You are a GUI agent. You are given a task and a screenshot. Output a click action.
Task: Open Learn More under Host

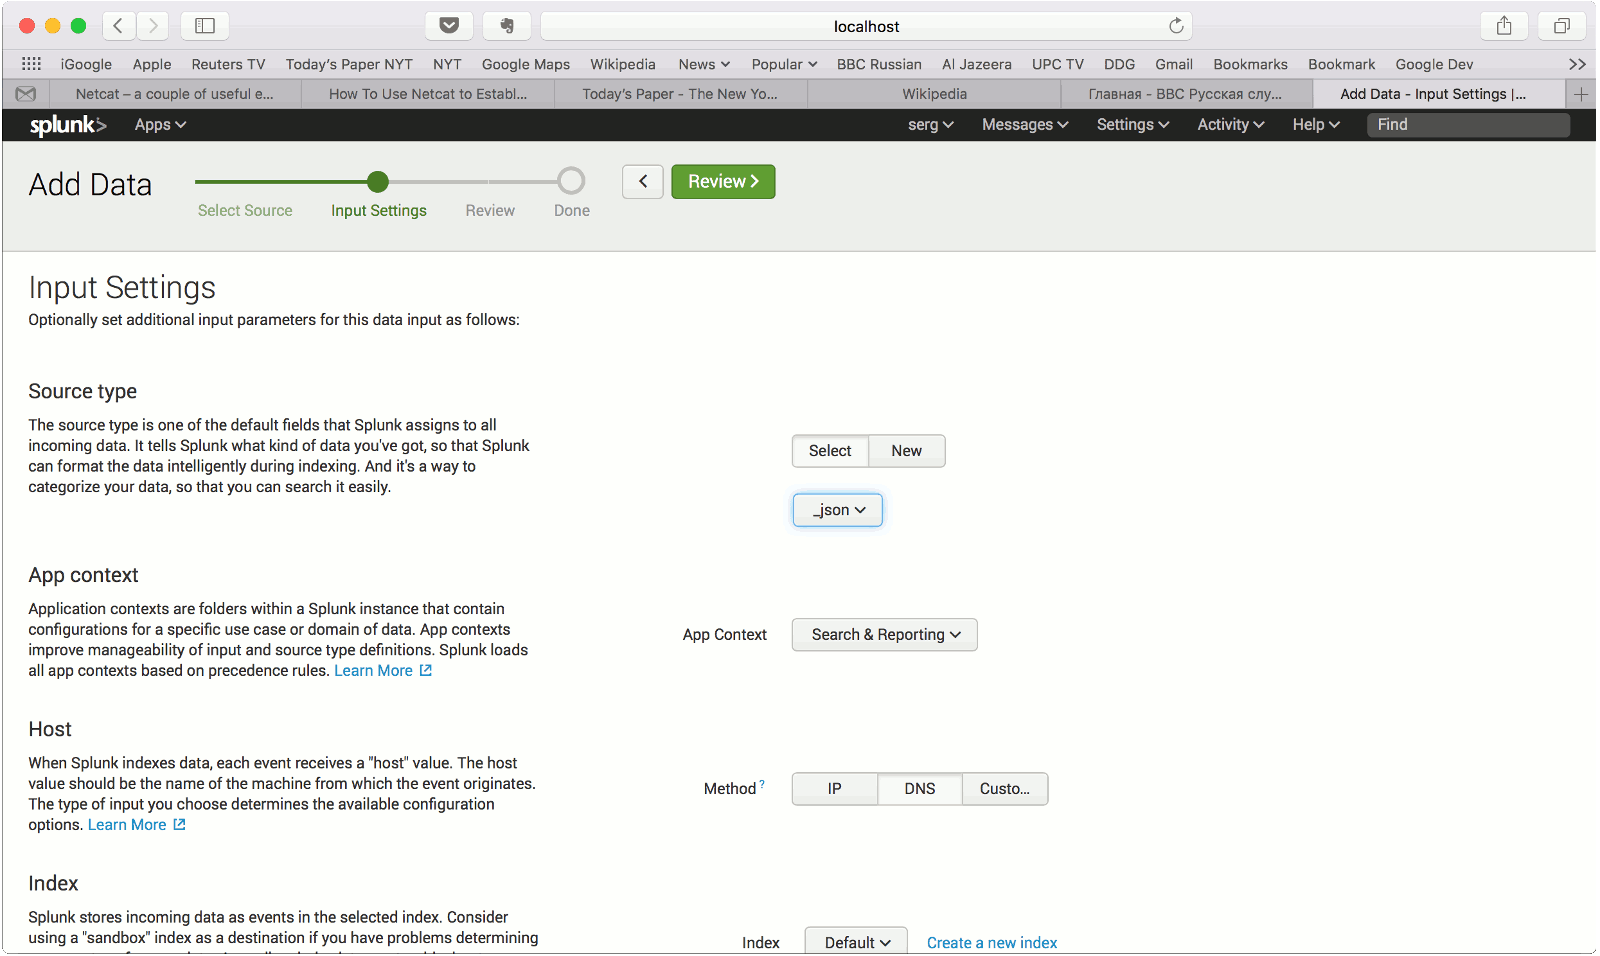[127, 825]
